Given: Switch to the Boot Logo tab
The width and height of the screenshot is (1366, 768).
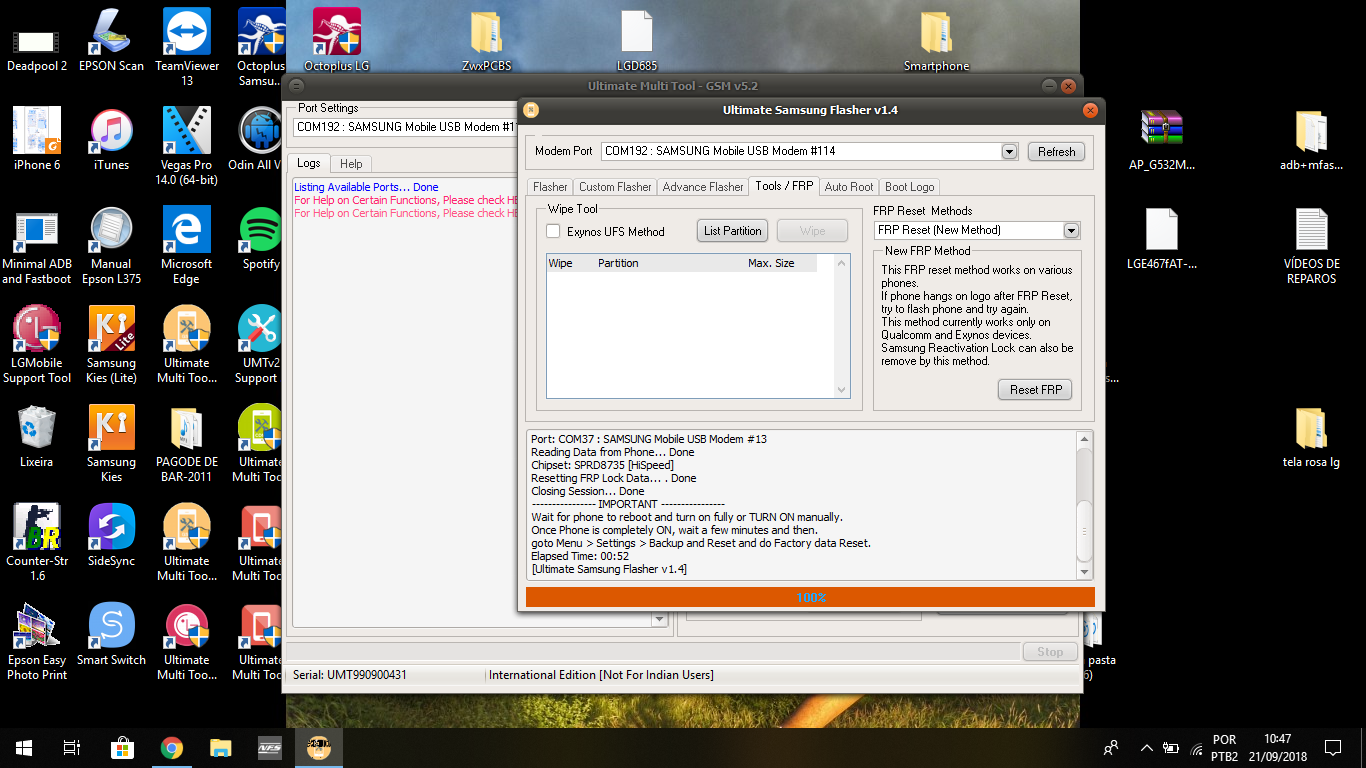Looking at the screenshot, I should point(909,187).
